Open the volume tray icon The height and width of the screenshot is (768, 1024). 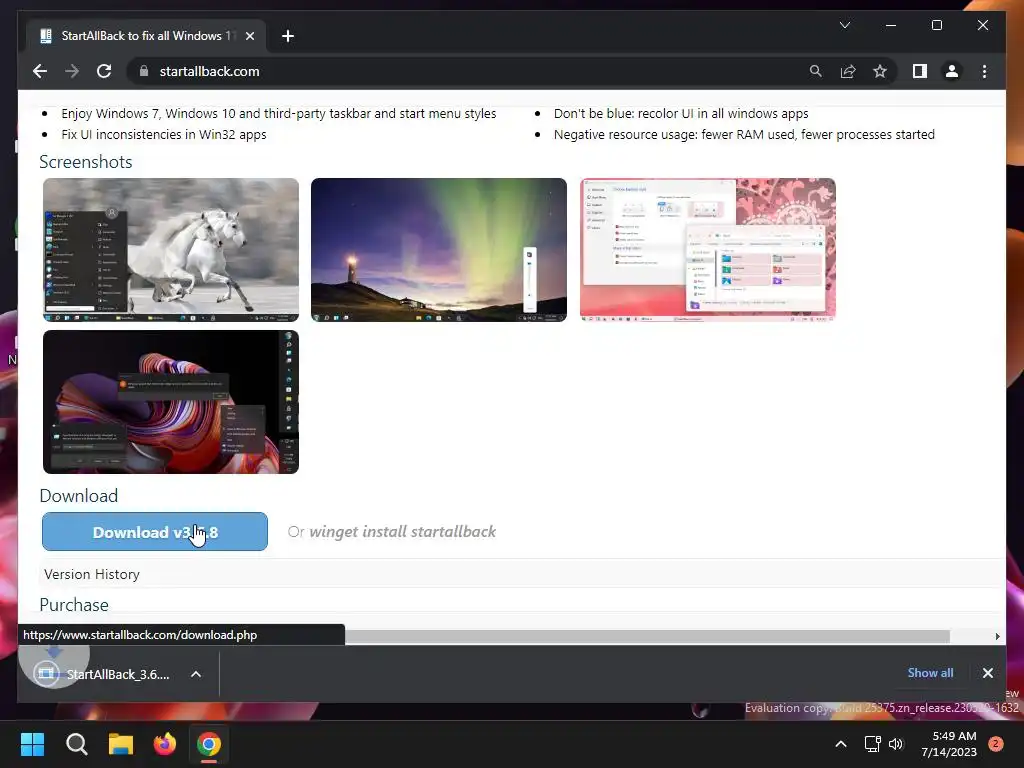pos(896,744)
